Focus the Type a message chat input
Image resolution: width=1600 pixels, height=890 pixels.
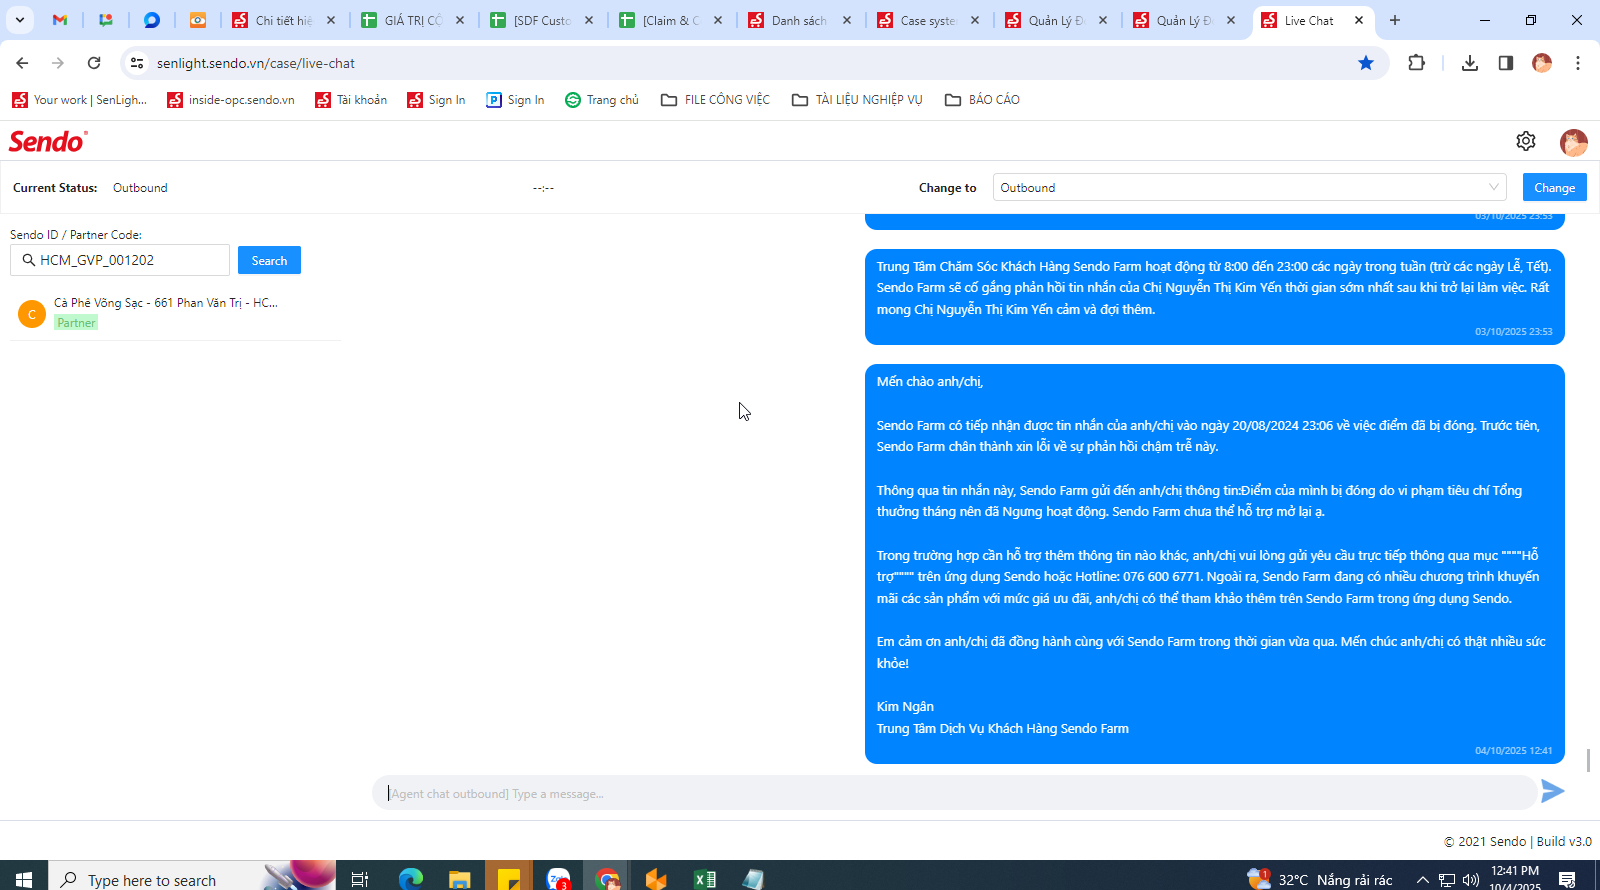tap(955, 793)
